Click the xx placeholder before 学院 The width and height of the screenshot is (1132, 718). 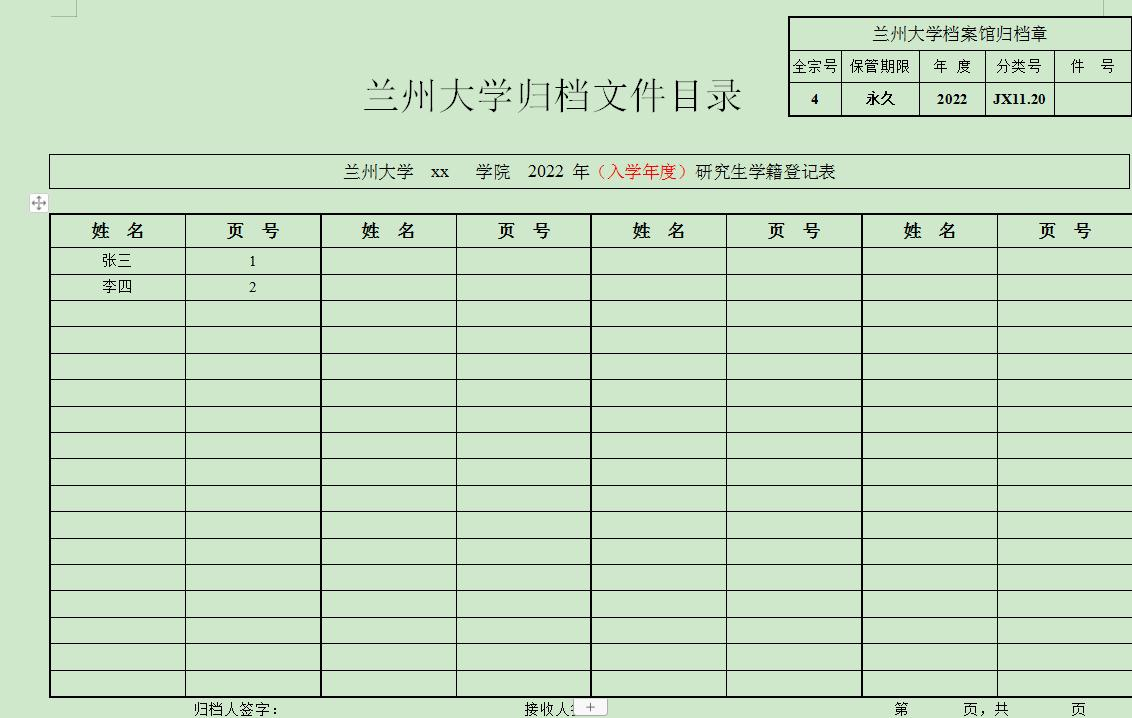click(x=440, y=172)
